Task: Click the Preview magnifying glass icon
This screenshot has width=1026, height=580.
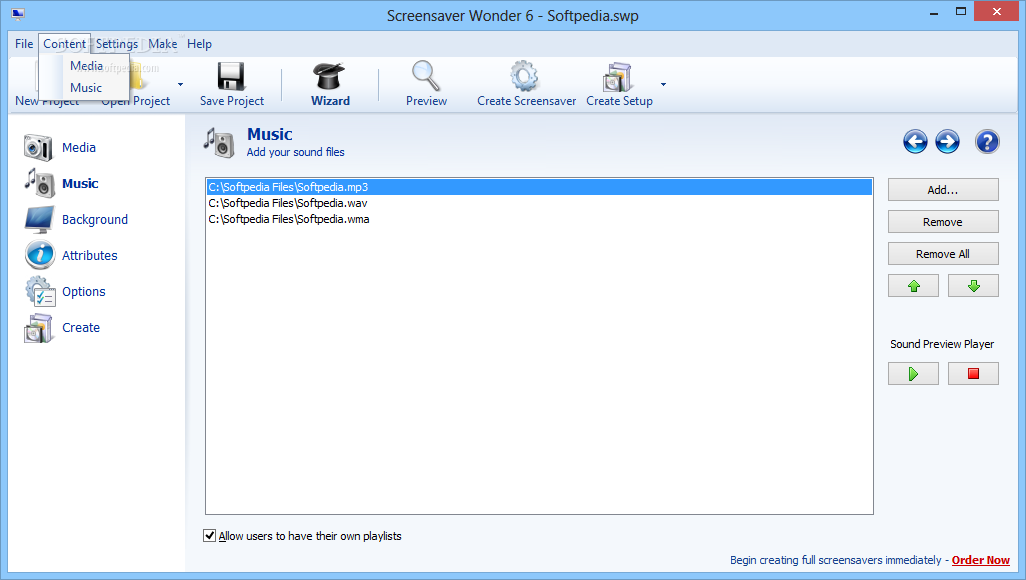Action: click(426, 76)
